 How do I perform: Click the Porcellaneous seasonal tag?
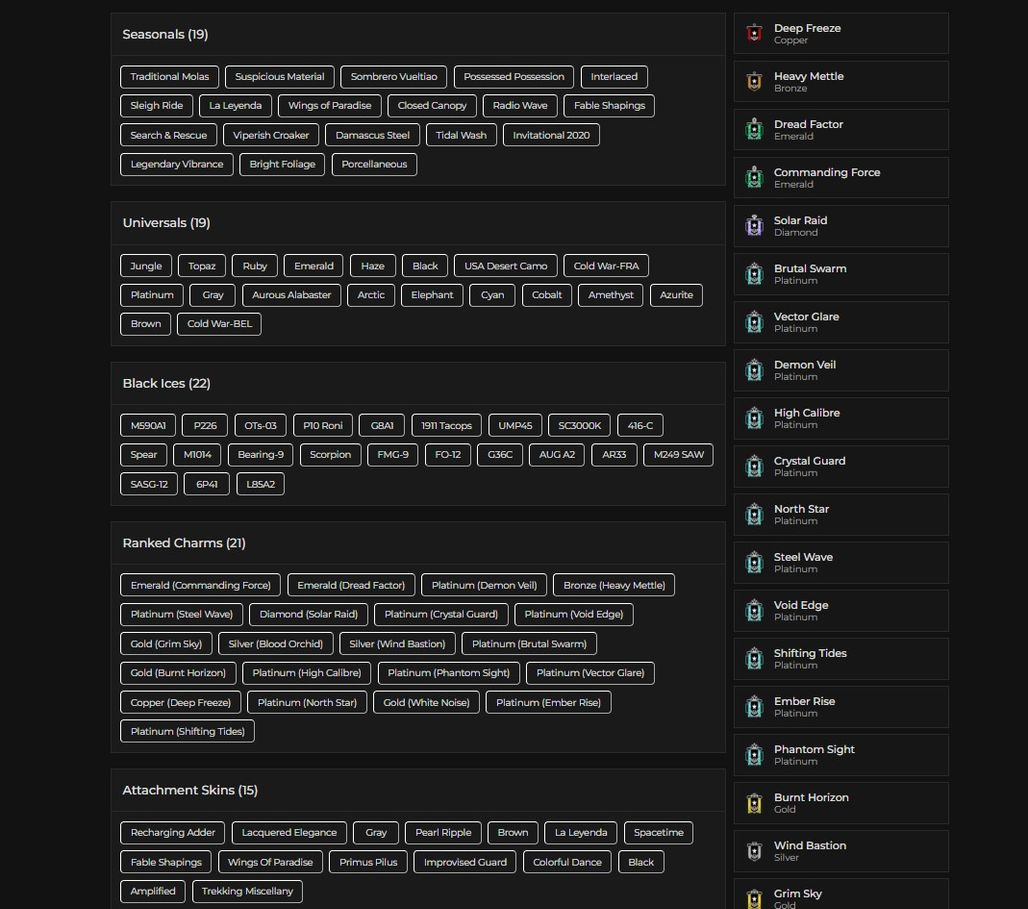click(x=374, y=164)
